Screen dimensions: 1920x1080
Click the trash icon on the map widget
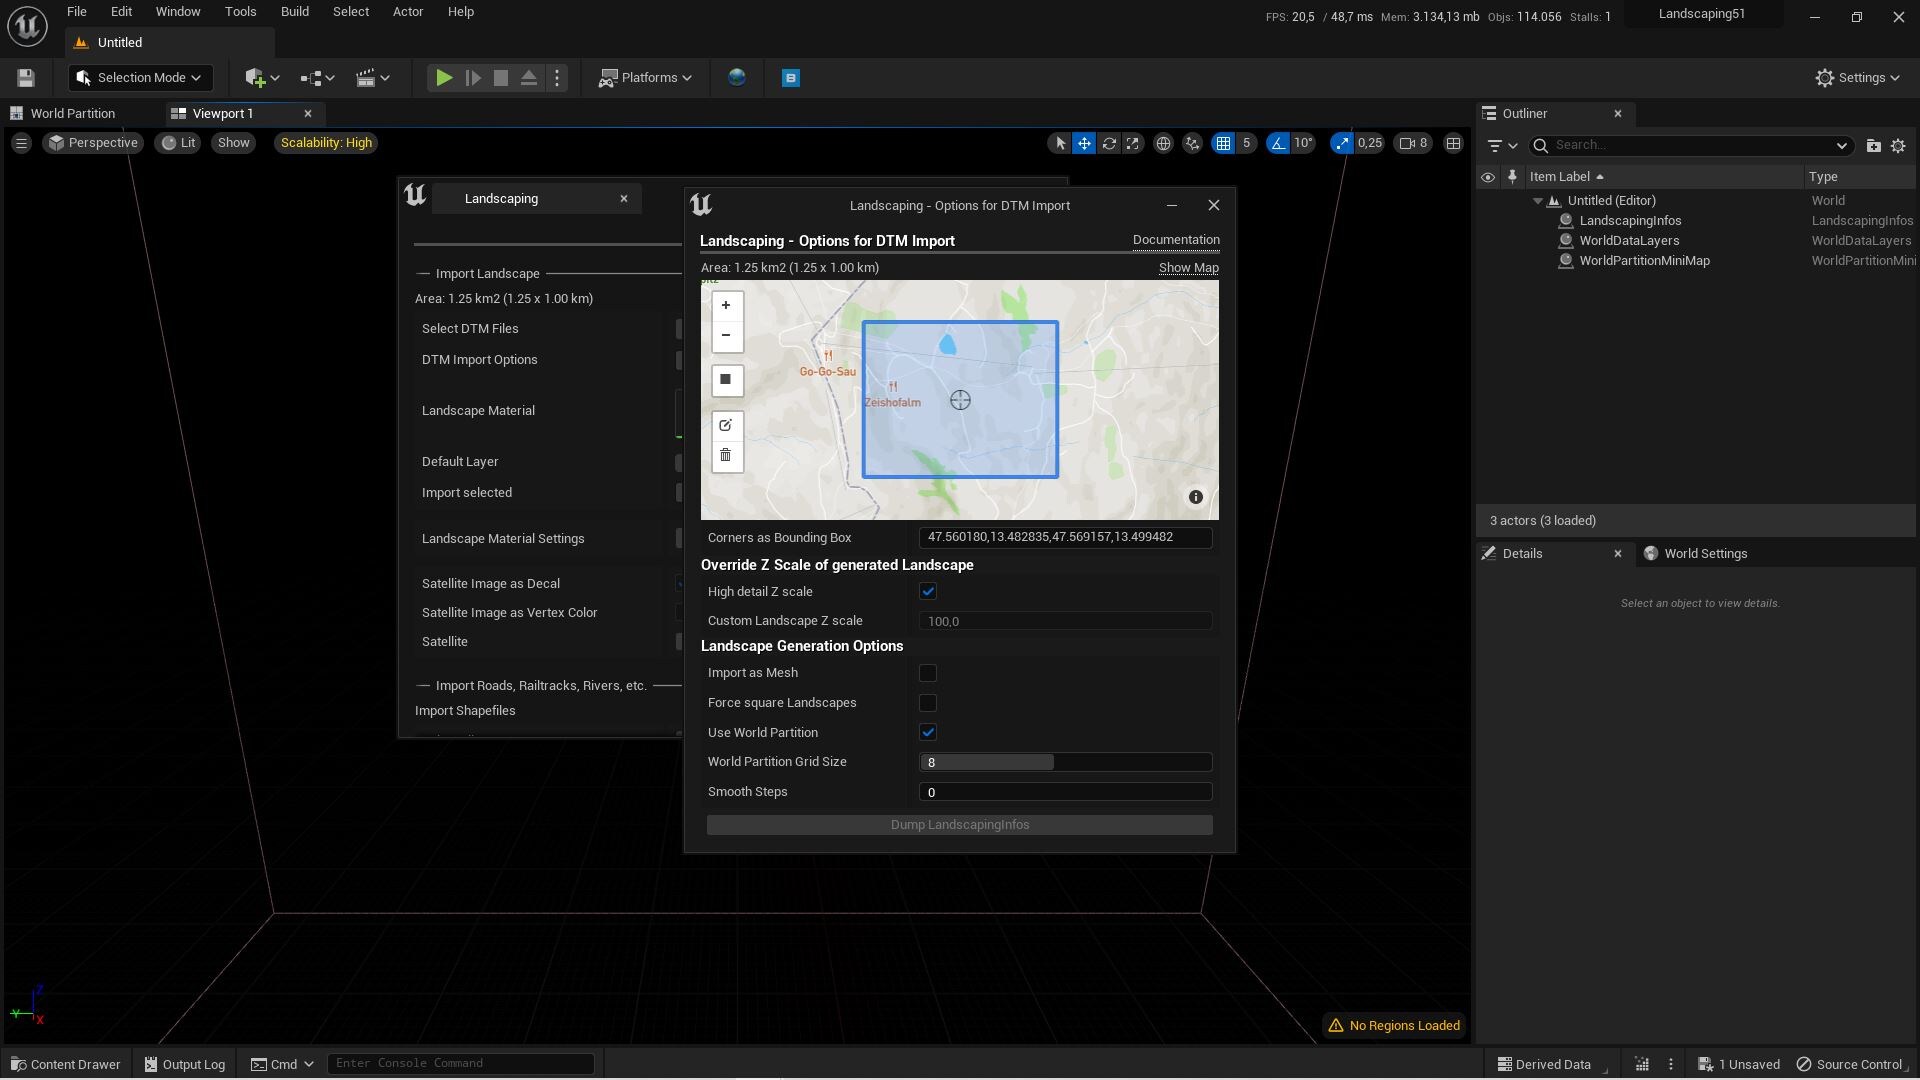coord(726,455)
